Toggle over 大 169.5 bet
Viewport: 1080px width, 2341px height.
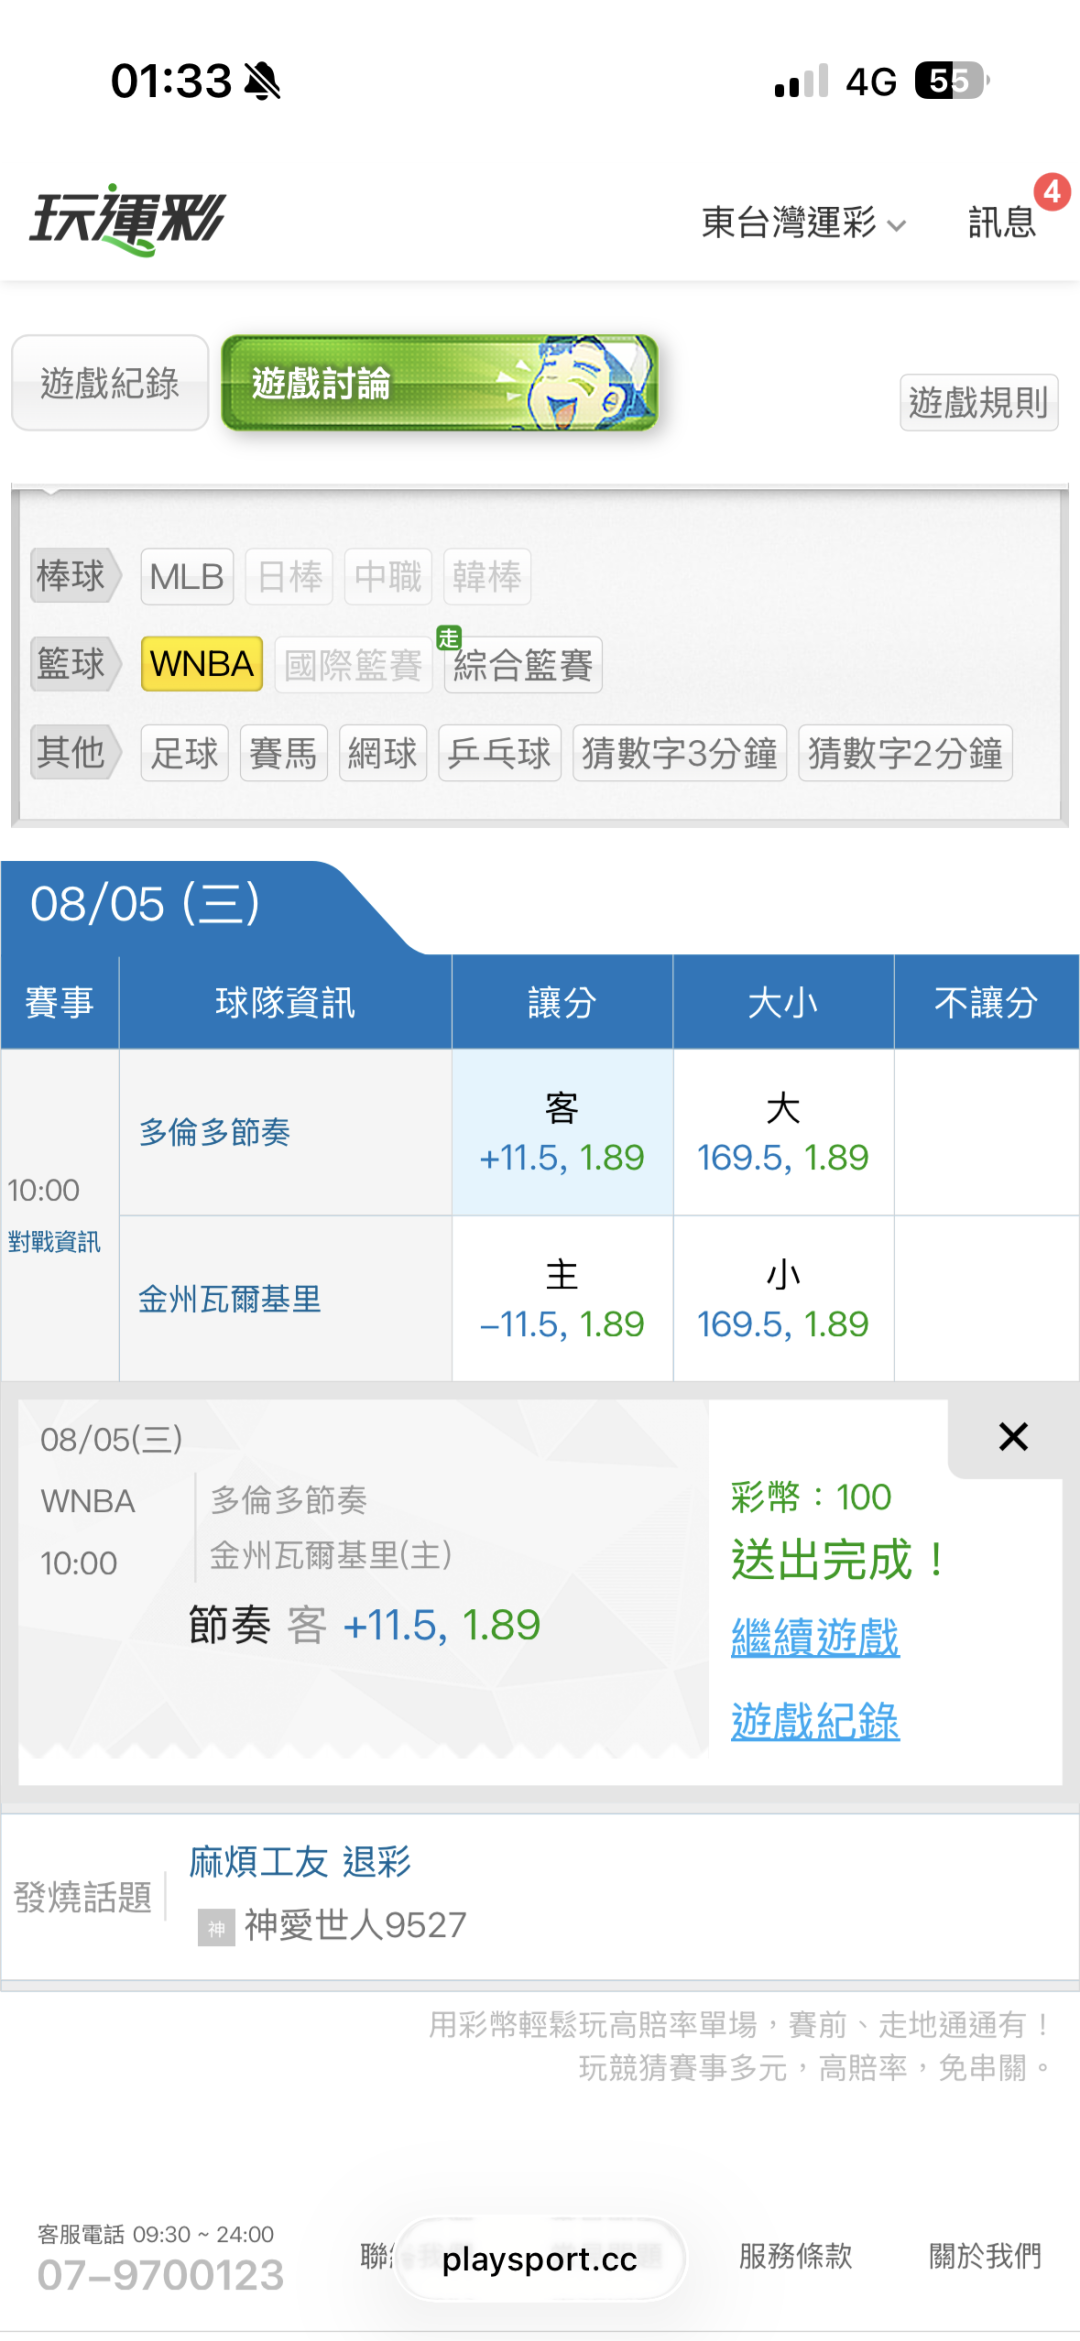(783, 1132)
